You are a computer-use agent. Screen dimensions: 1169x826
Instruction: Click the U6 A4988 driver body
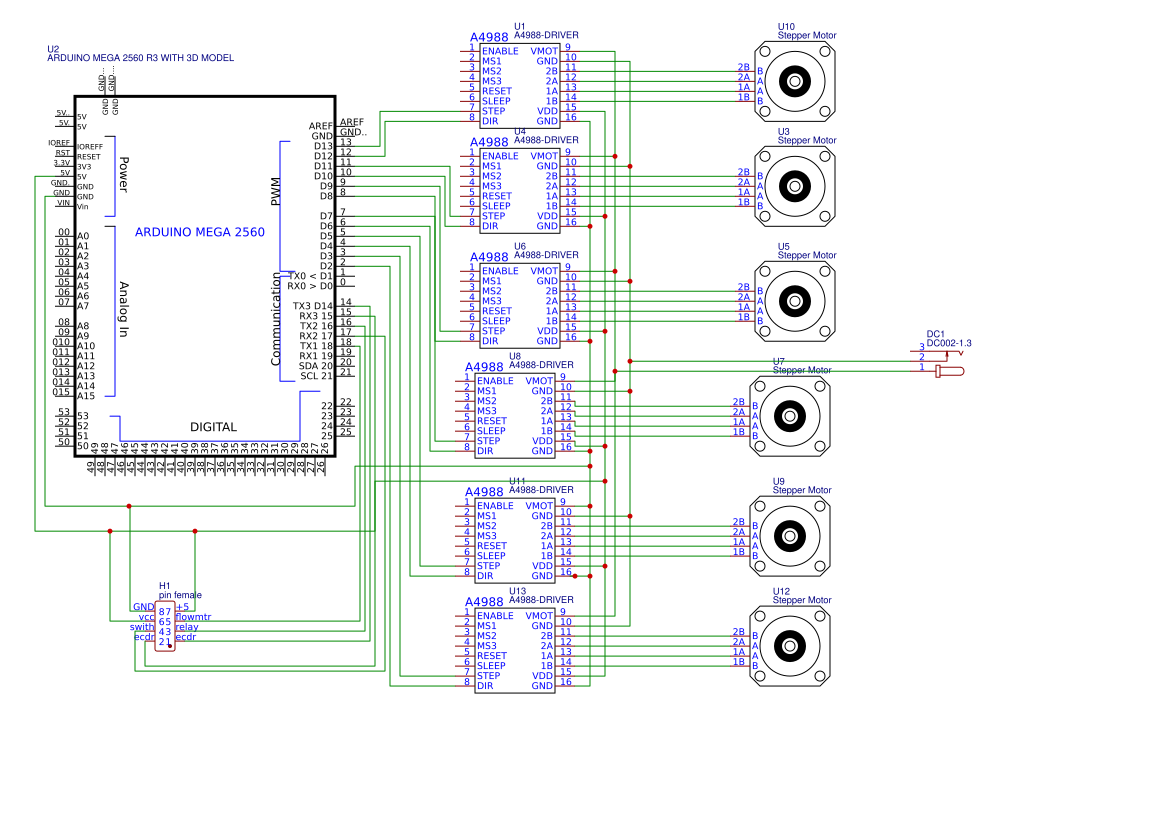coord(520,306)
